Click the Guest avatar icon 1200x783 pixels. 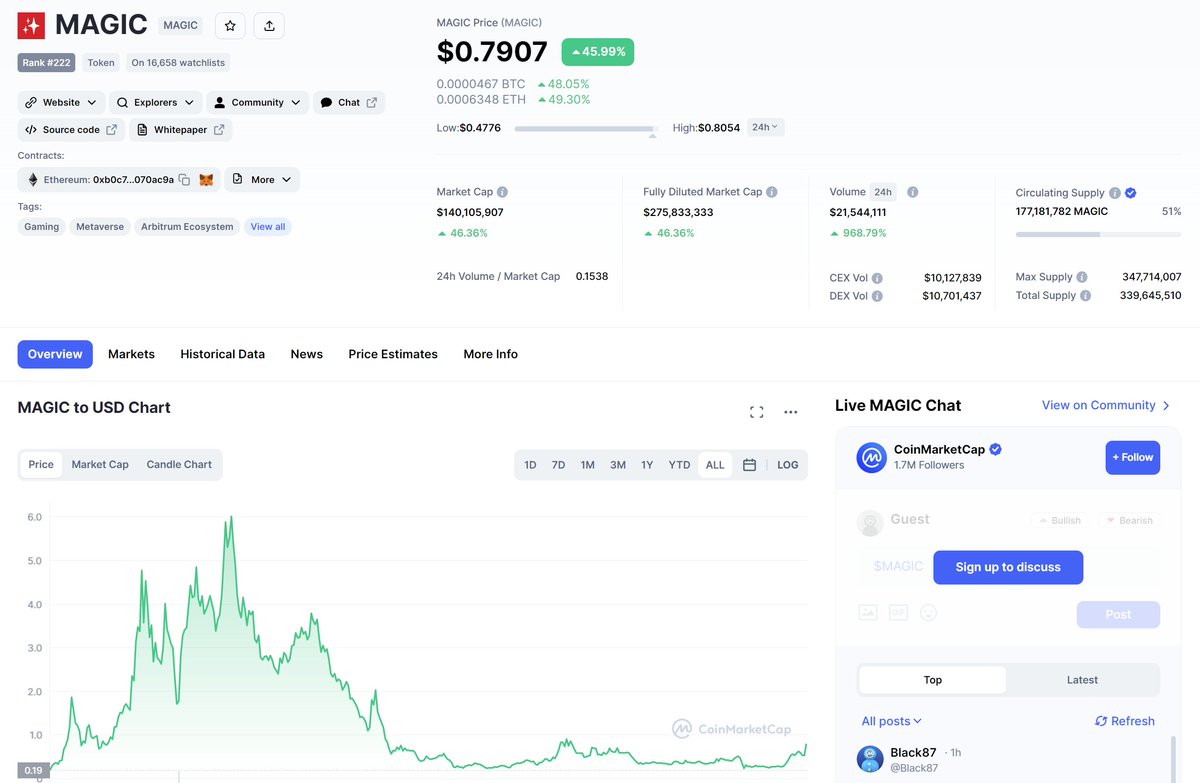(871, 523)
